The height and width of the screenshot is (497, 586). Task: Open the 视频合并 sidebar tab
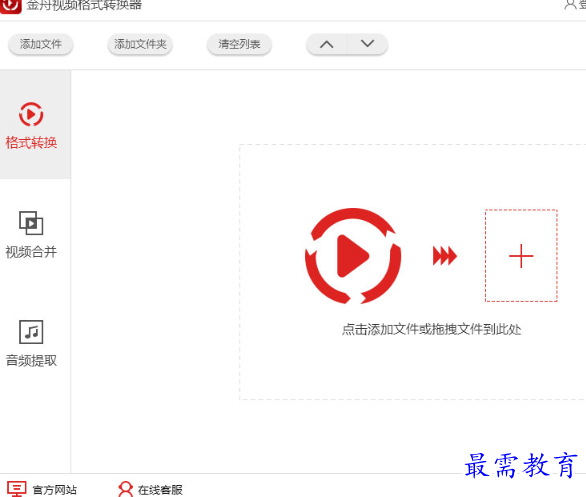31,234
